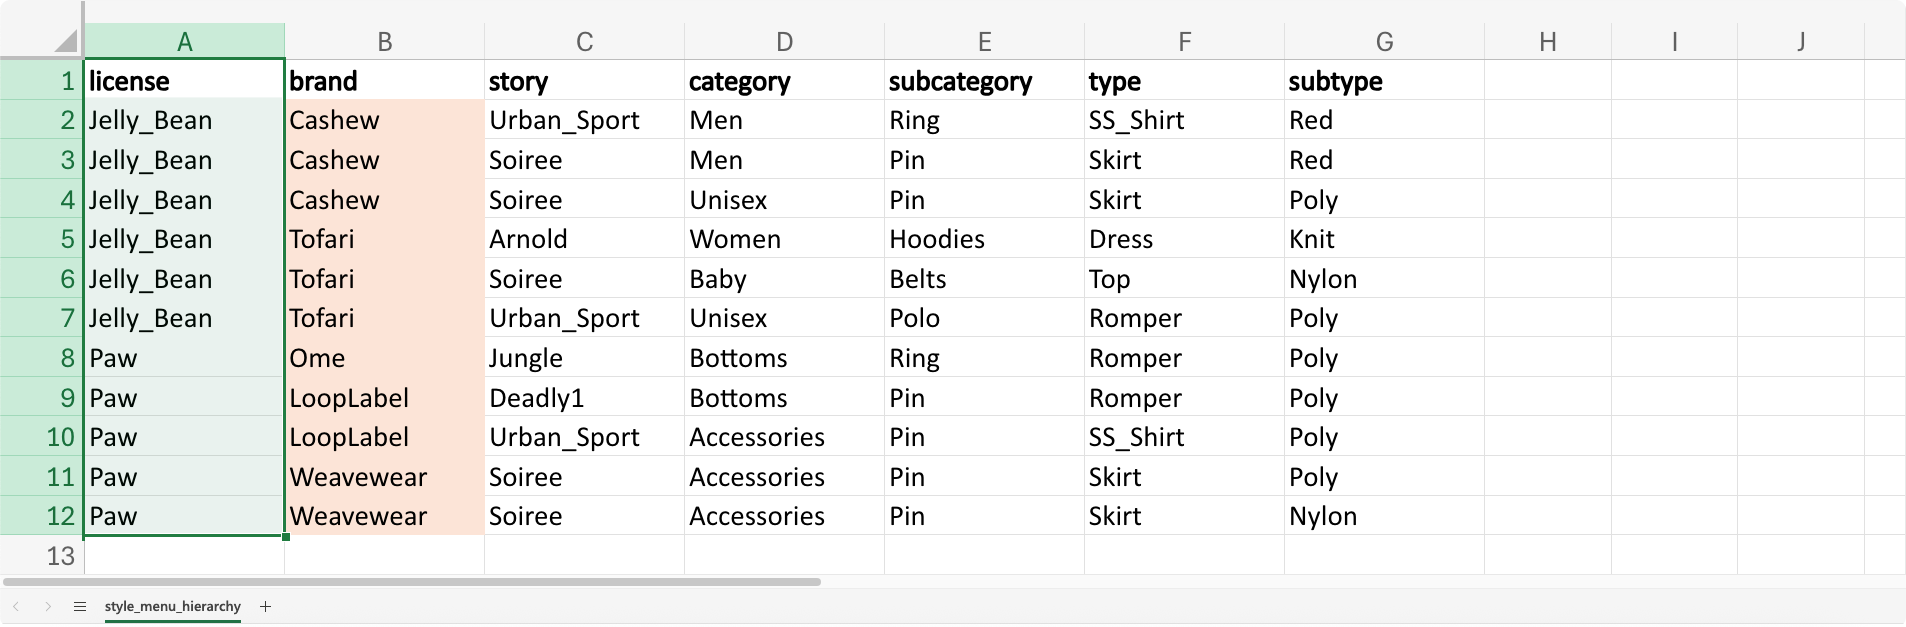This screenshot has width=1906, height=627.
Task: Click the subcategory header cell
Action: (x=984, y=81)
